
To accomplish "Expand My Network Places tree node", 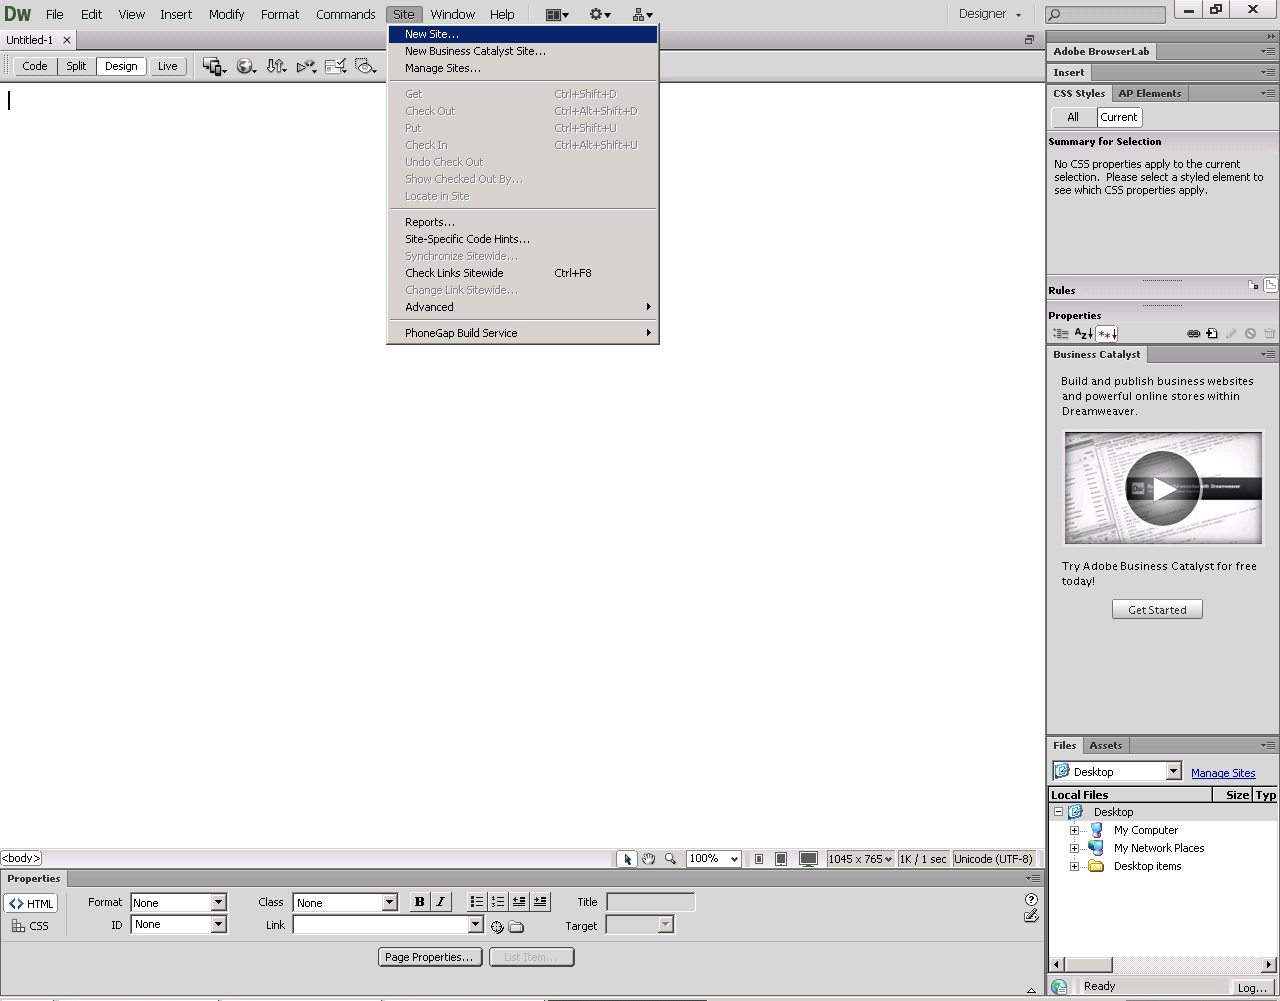I will [1074, 848].
